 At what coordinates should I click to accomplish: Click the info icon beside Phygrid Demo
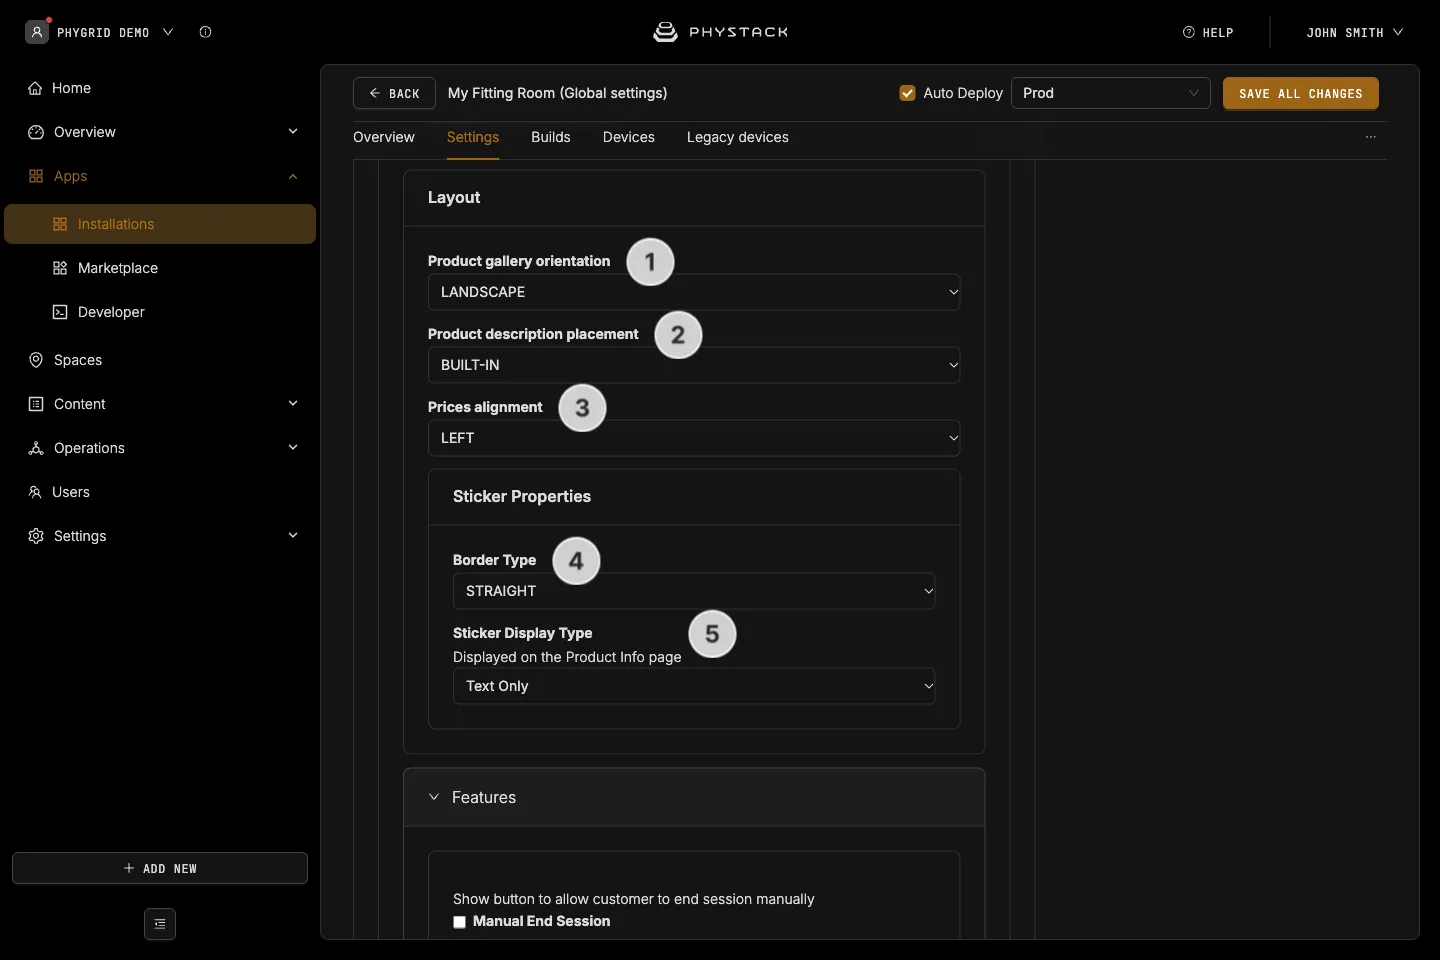coord(205,32)
